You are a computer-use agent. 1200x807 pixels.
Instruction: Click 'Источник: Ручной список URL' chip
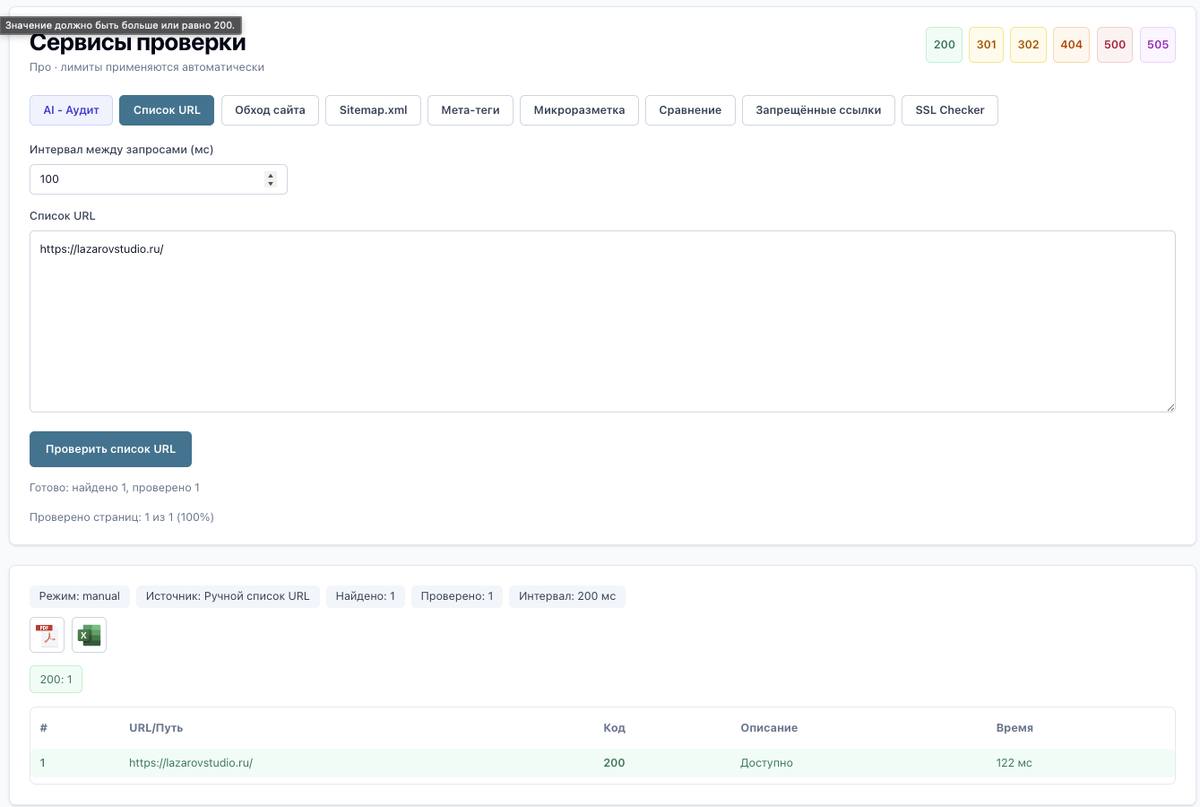(228, 596)
